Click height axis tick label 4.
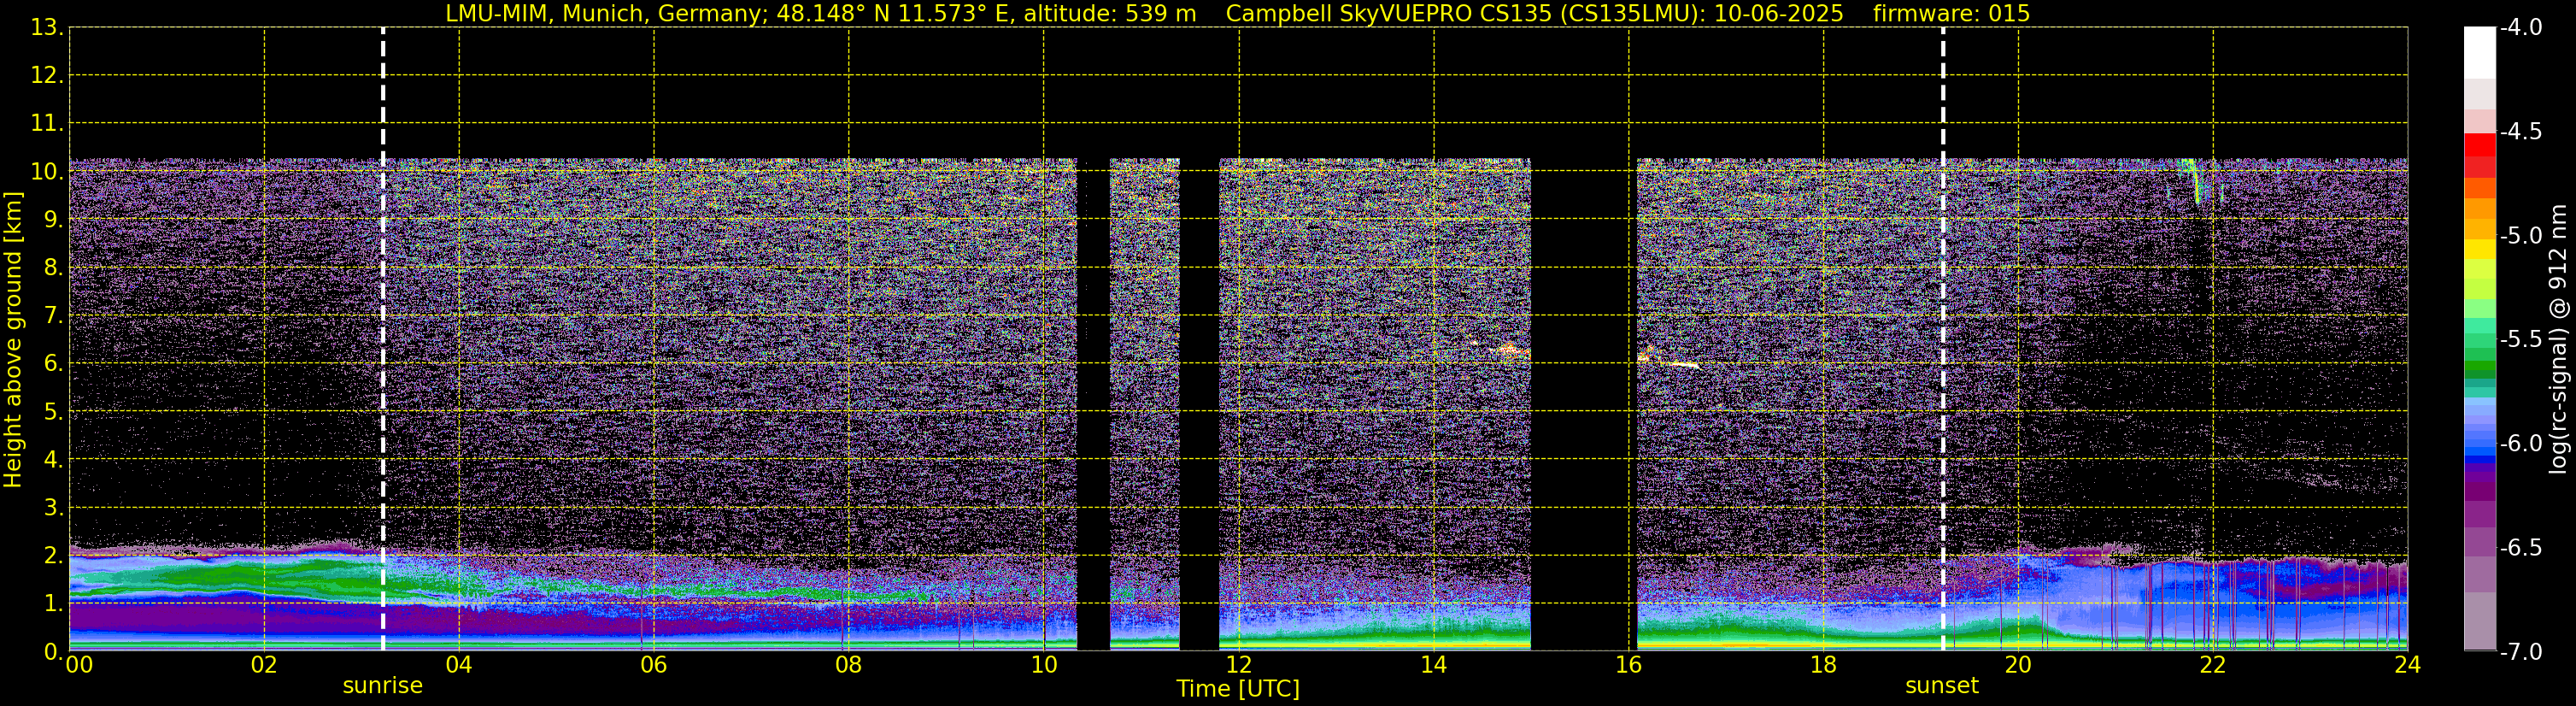 coord(52,460)
